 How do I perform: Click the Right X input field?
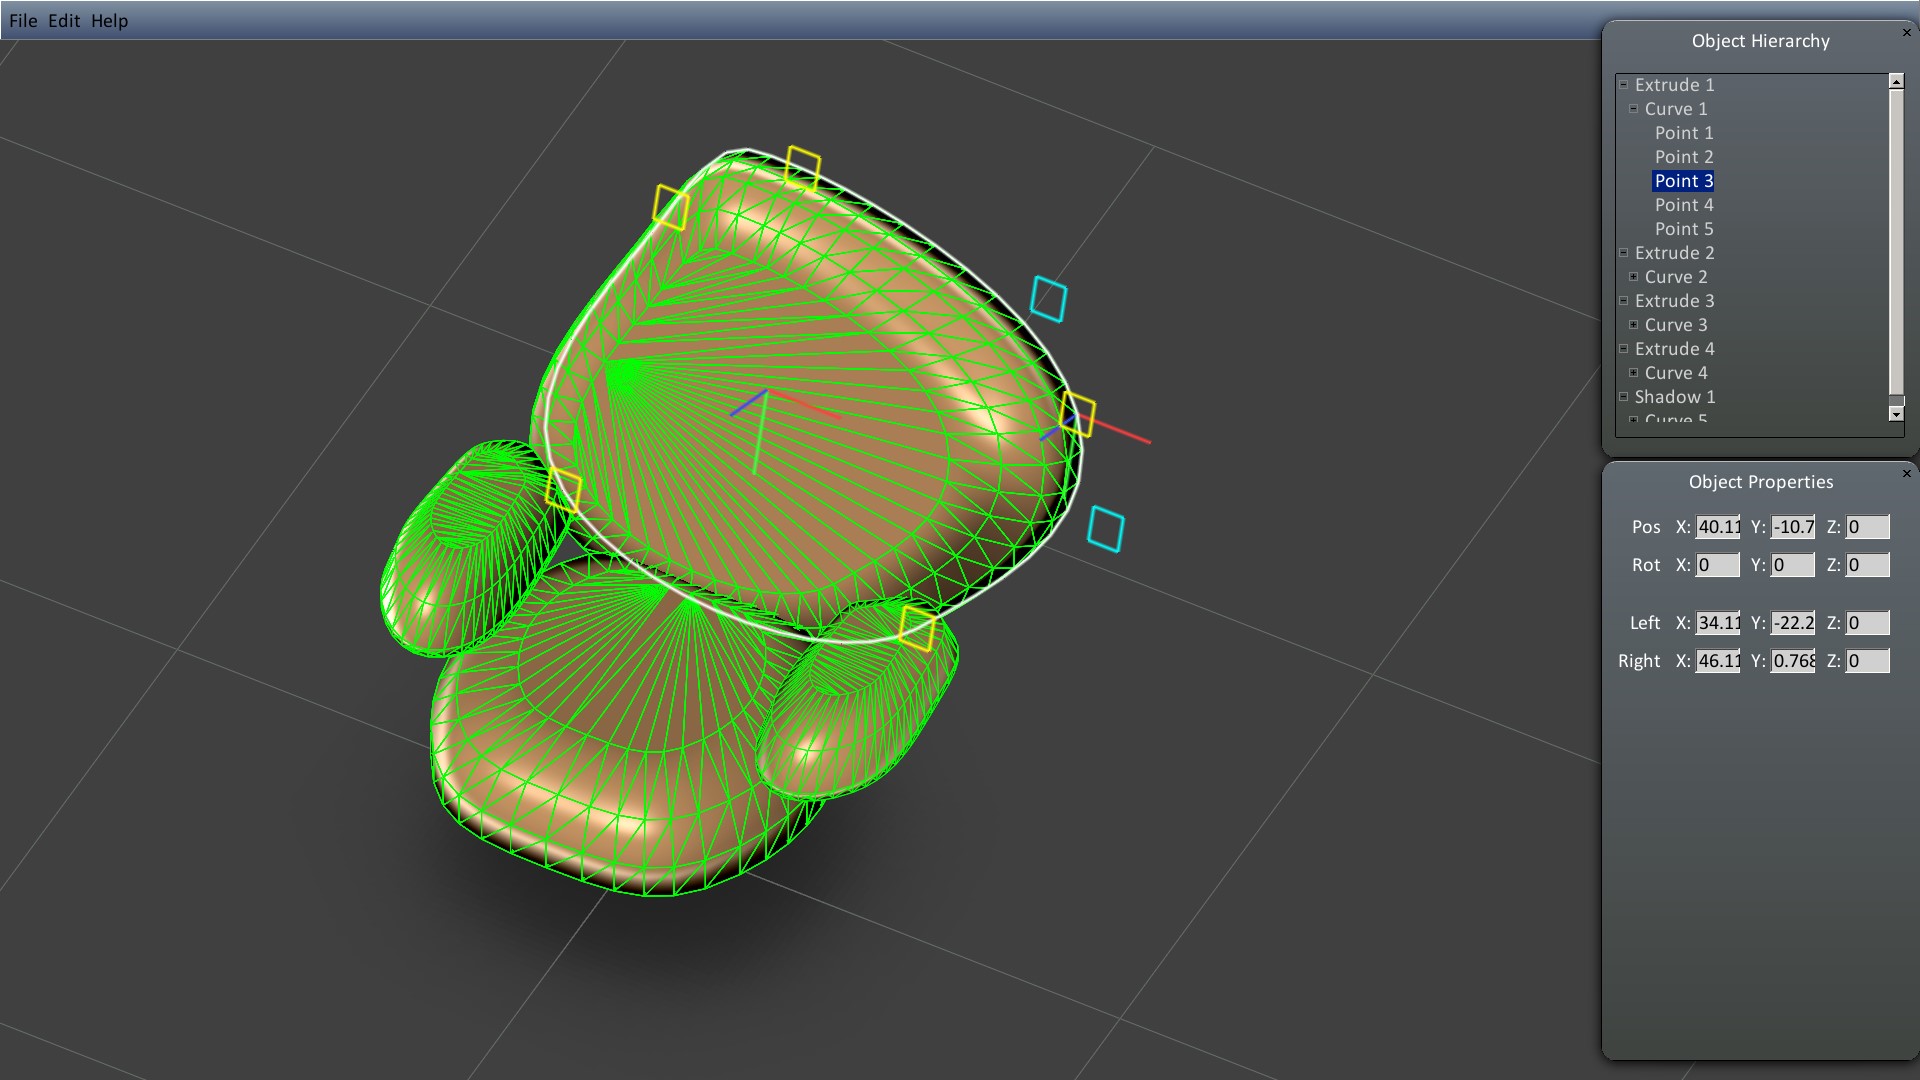point(1718,661)
